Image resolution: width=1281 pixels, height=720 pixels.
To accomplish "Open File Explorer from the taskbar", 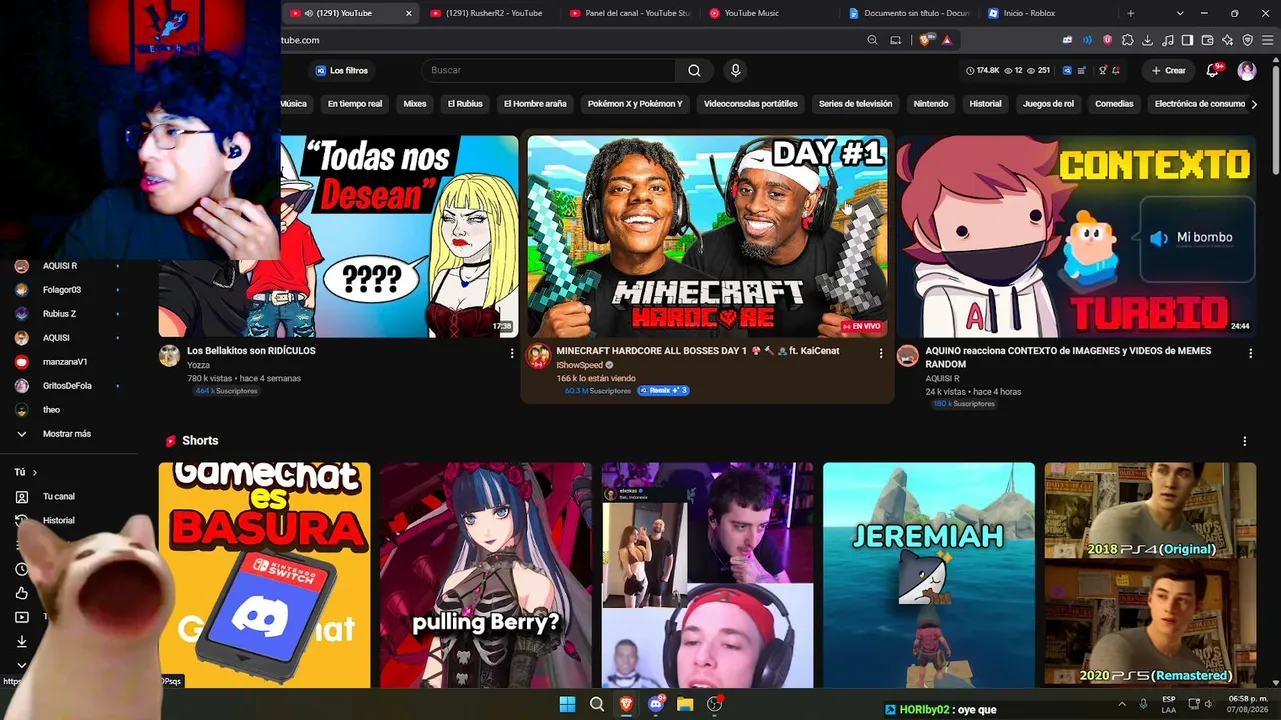I will [685, 704].
